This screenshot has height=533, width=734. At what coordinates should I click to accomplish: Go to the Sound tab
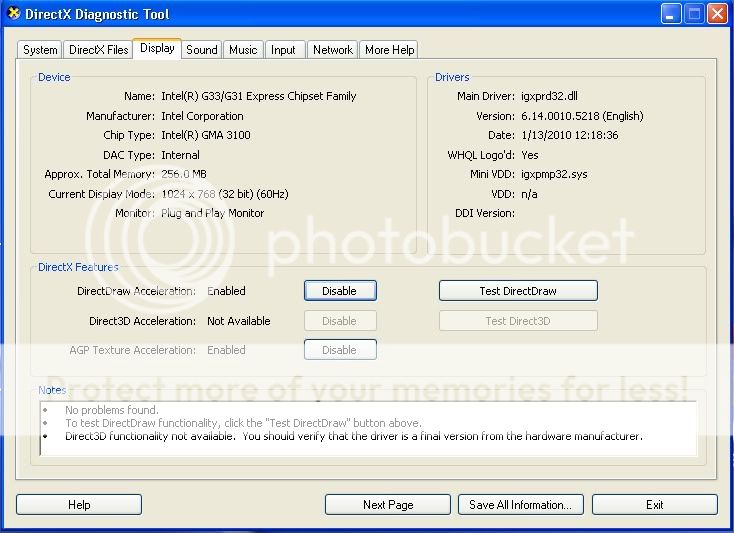pyautogui.click(x=202, y=50)
